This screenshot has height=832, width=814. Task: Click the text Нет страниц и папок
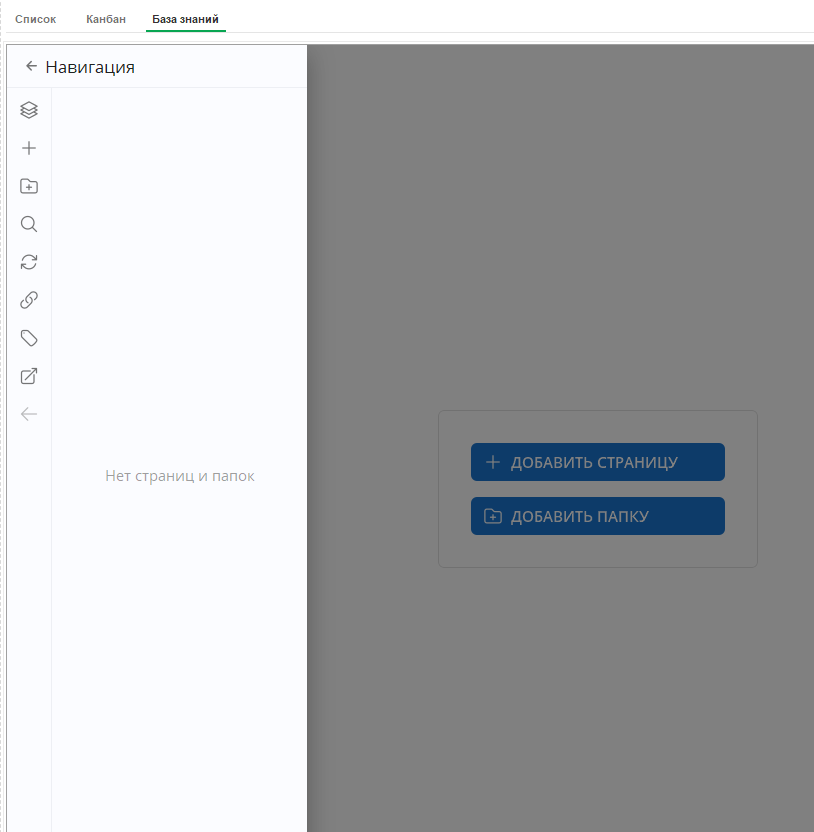180,476
